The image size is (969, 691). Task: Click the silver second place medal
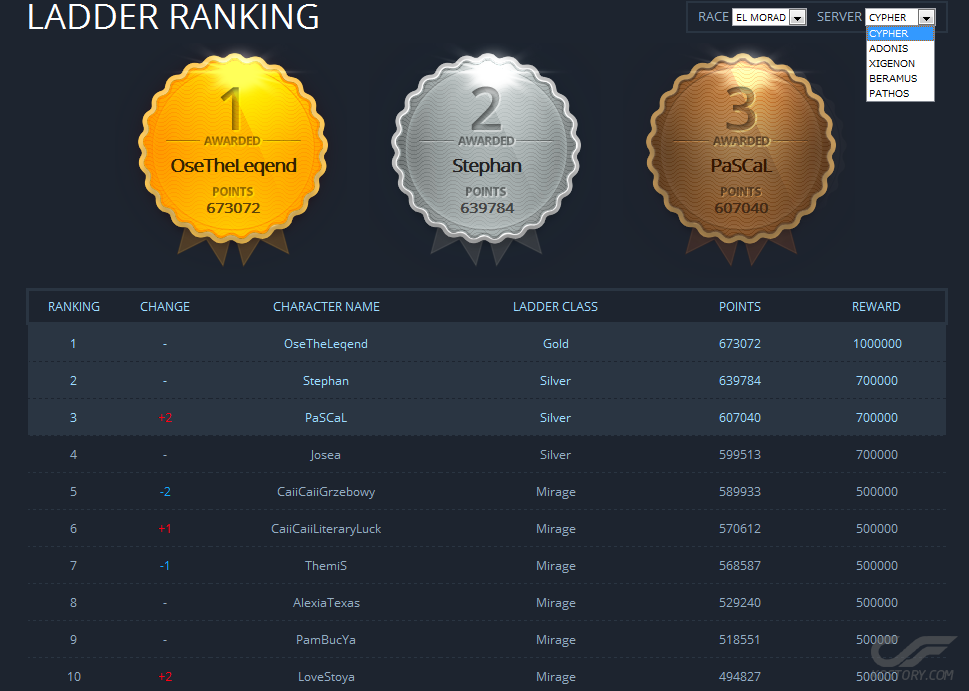point(486,148)
